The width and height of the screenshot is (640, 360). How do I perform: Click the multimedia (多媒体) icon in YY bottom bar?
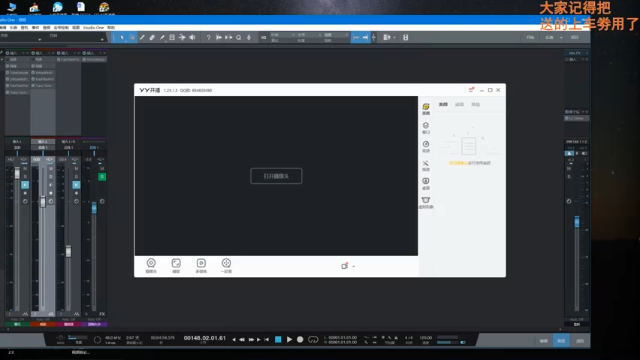201,265
